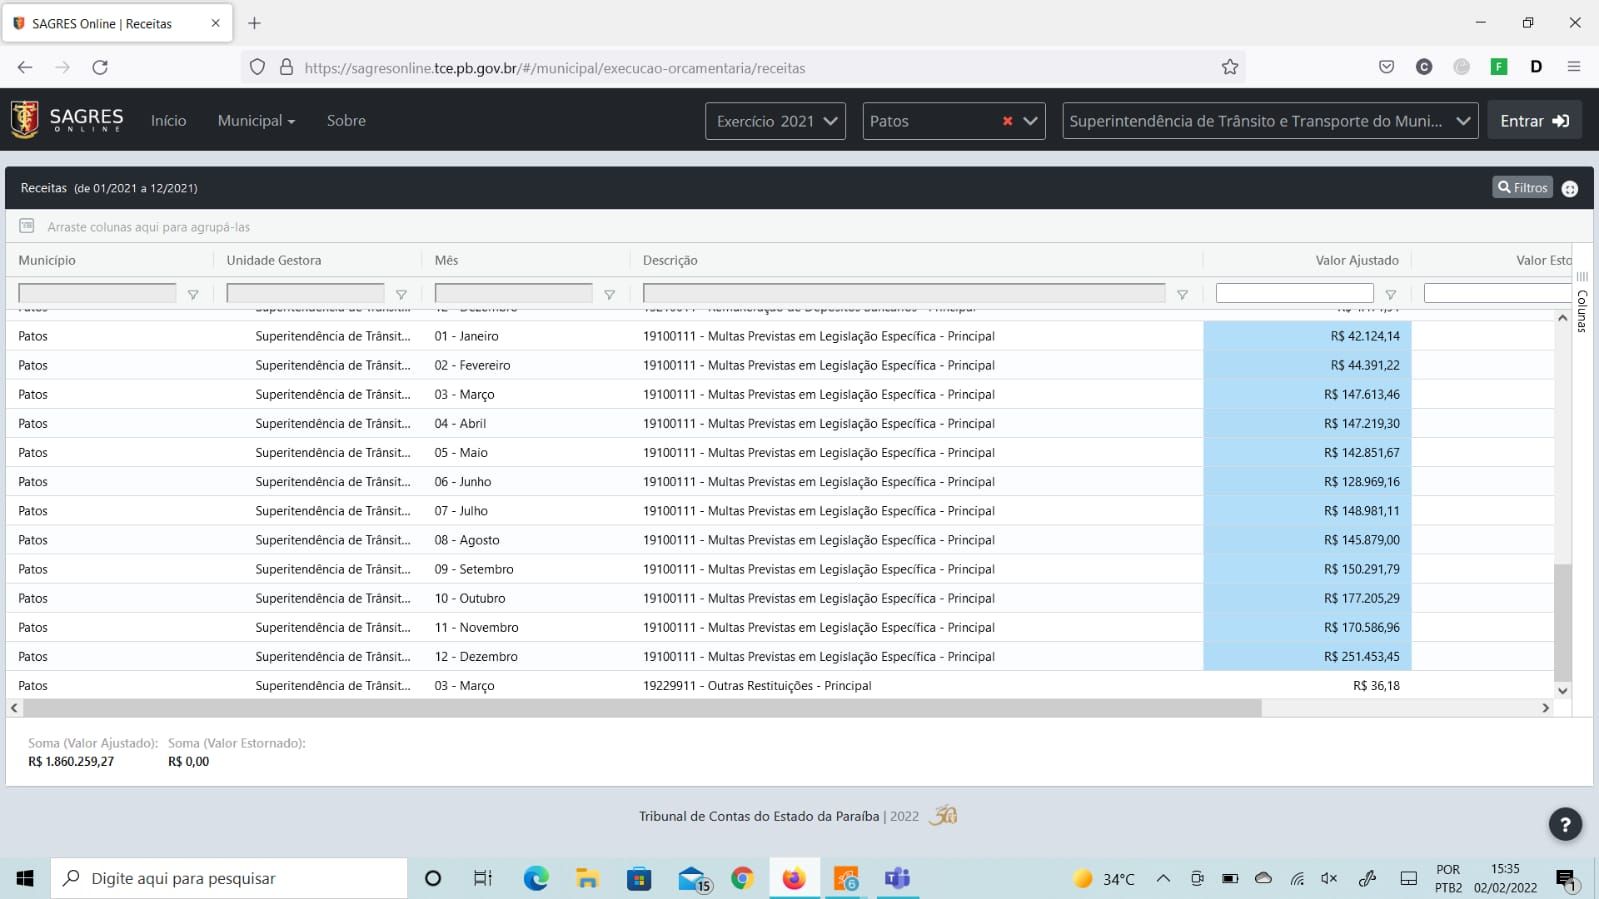The height and width of the screenshot is (899, 1599).
Task: Reload the current page
Action: (100, 67)
